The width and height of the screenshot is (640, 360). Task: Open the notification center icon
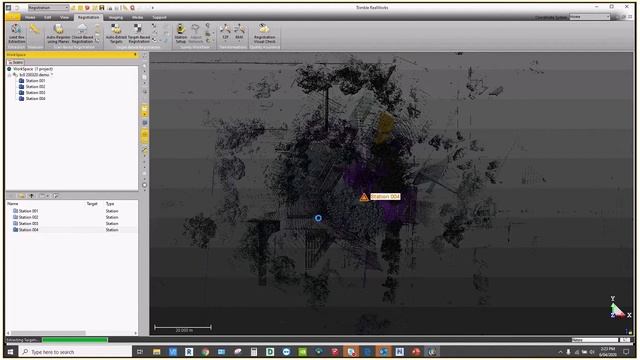[x=626, y=352]
